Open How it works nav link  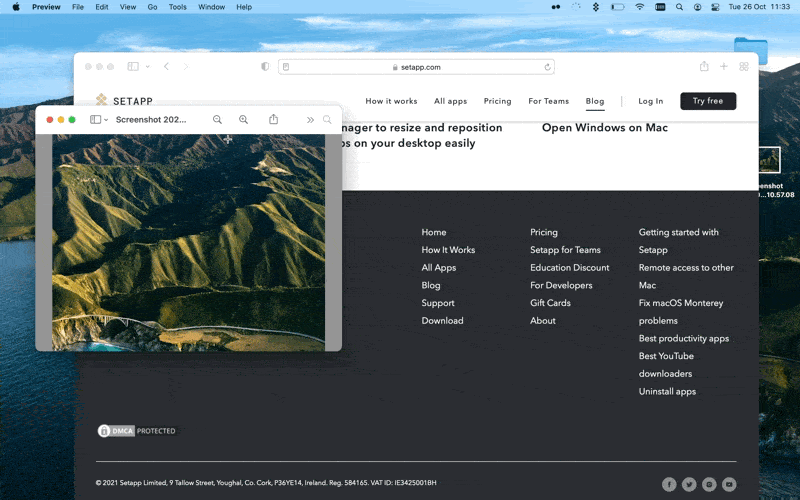[391, 101]
